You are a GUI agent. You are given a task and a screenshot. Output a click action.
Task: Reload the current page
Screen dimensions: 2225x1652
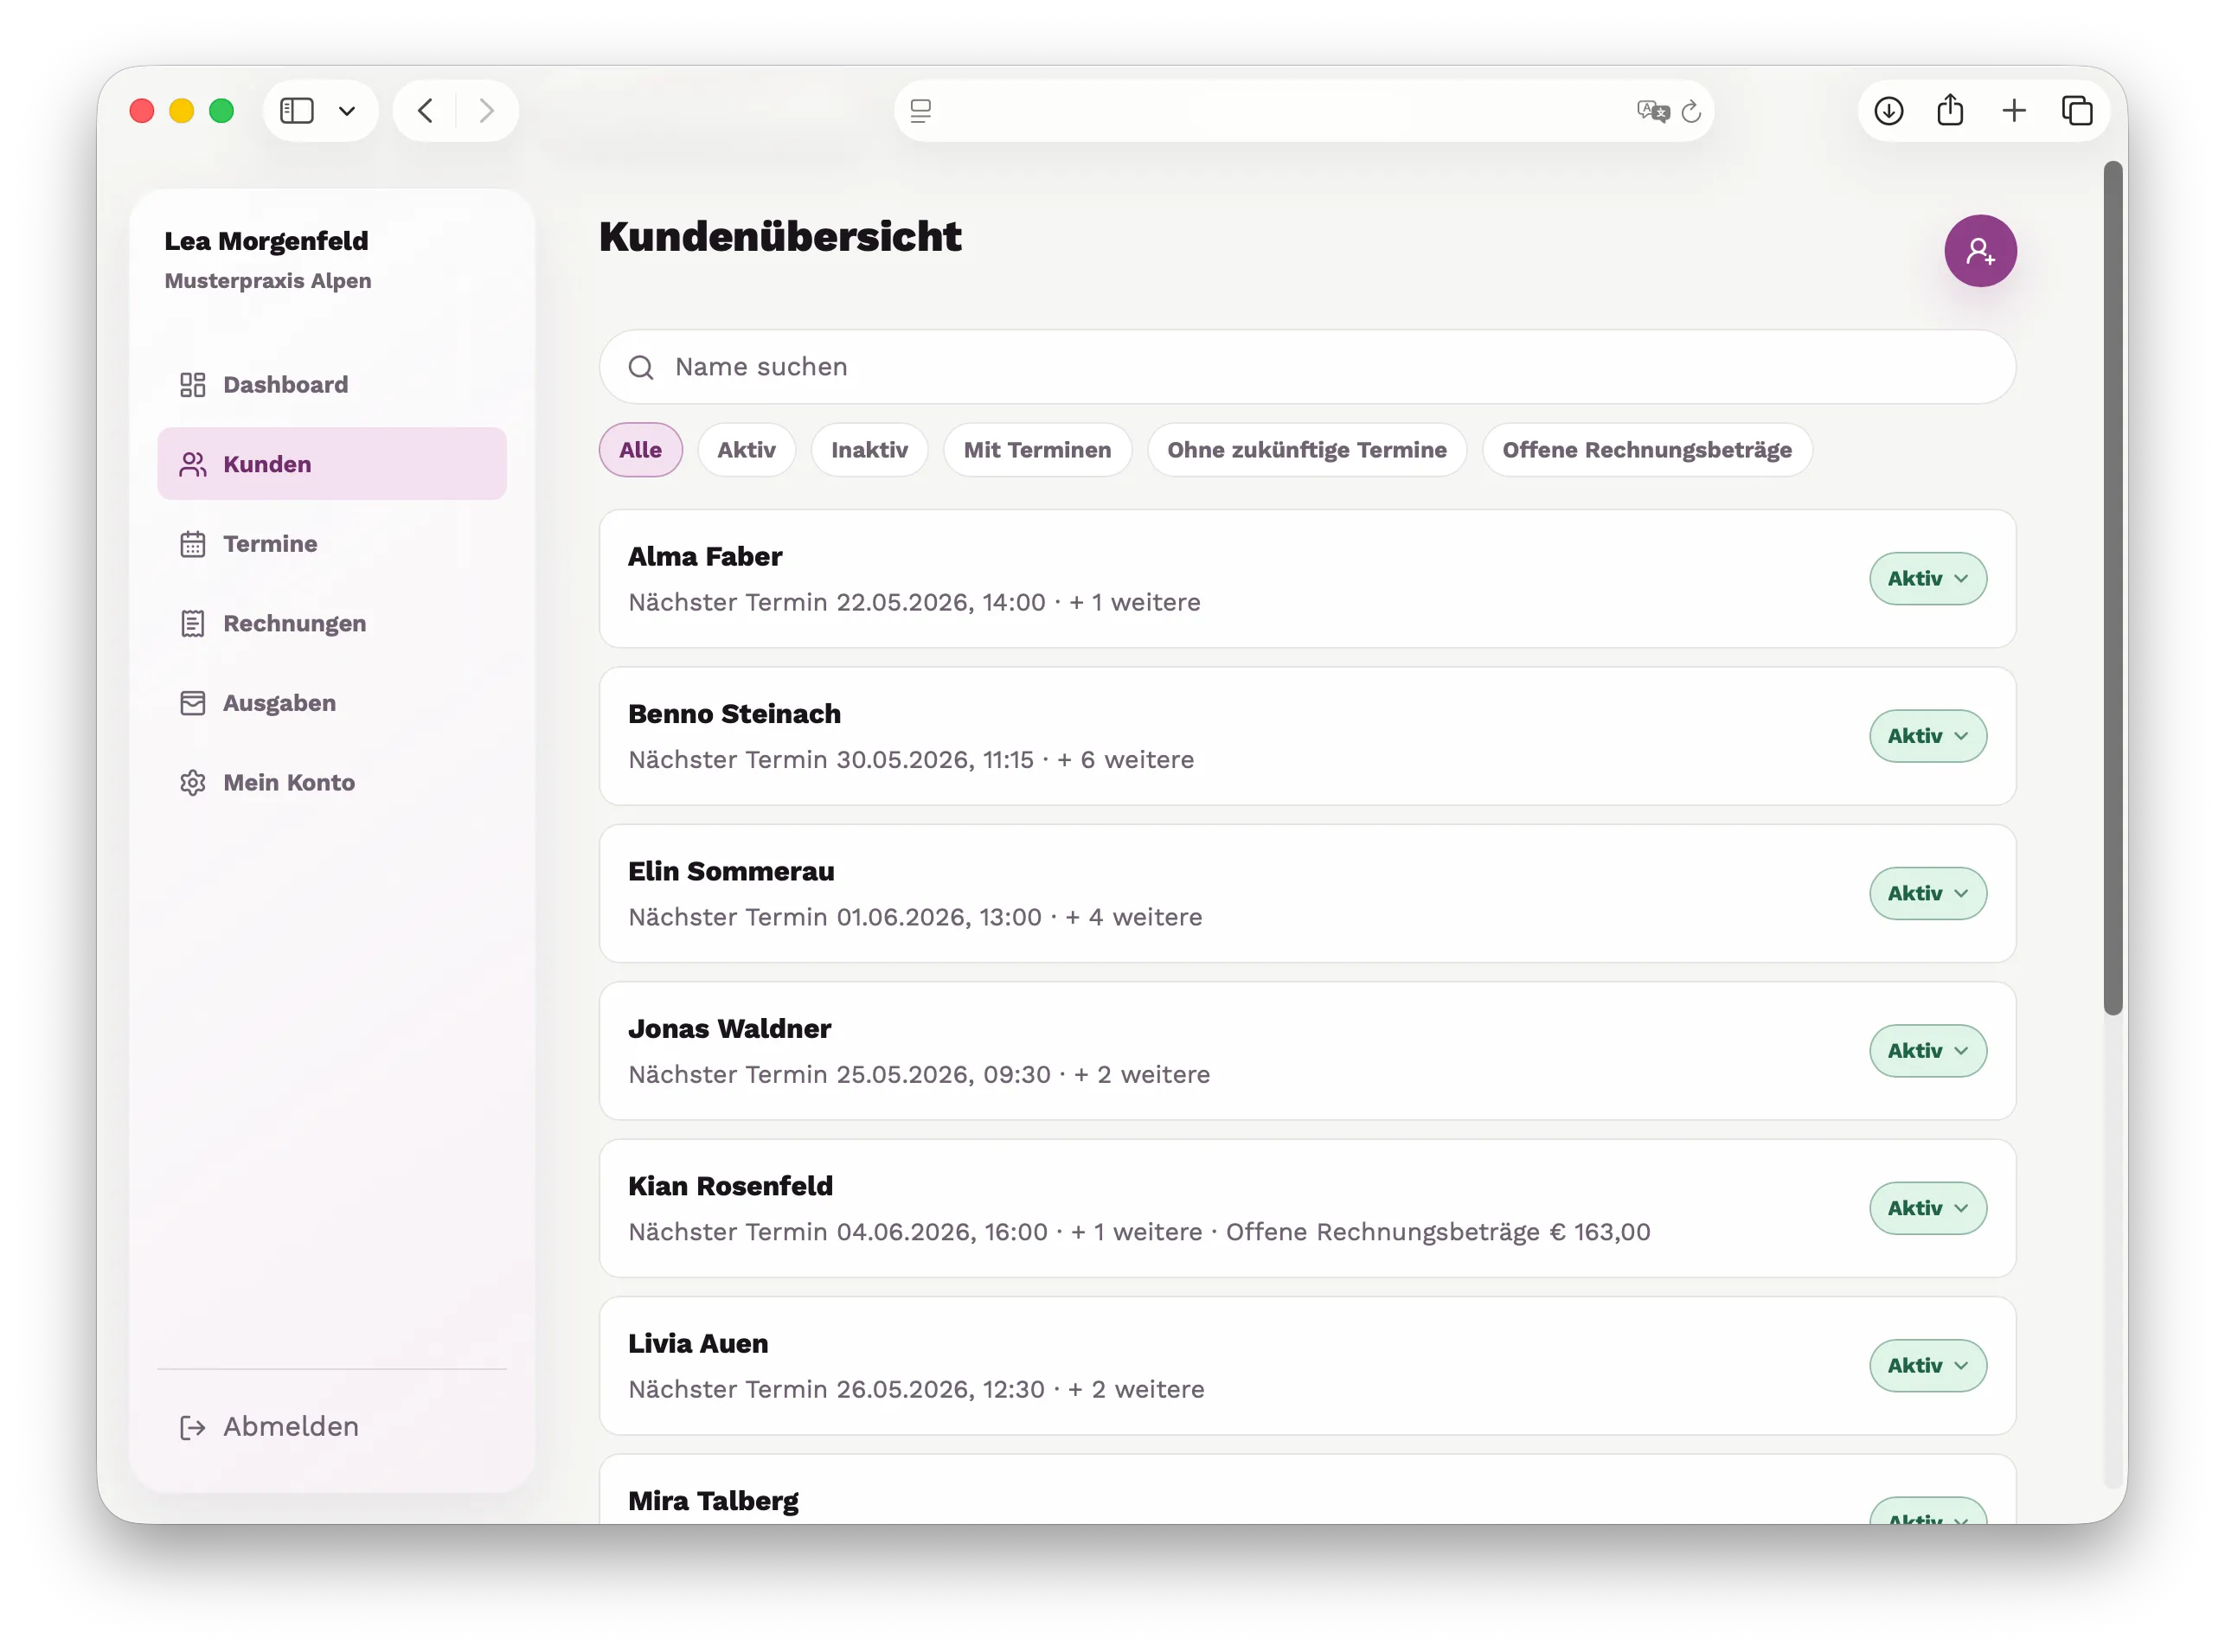click(1691, 111)
